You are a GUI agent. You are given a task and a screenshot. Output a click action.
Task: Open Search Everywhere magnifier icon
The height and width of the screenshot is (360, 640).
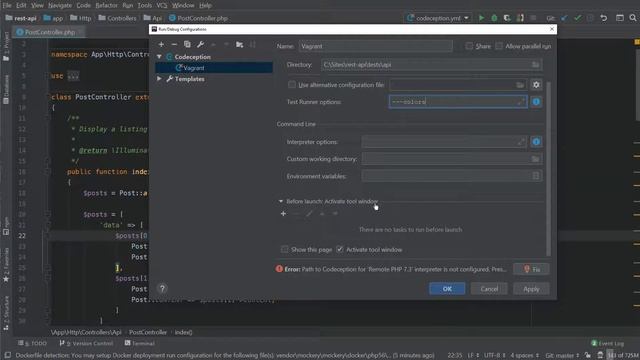click(633, 18)
